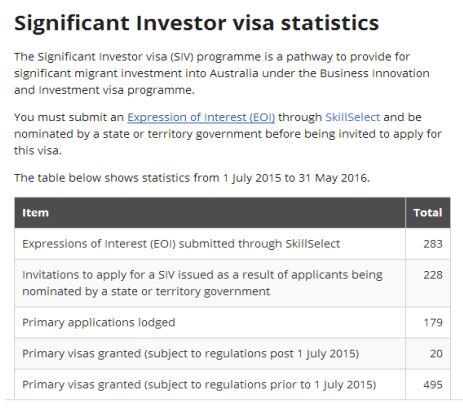463x410 pixels.
Task: Click the 495 total value
Action: 433,384
